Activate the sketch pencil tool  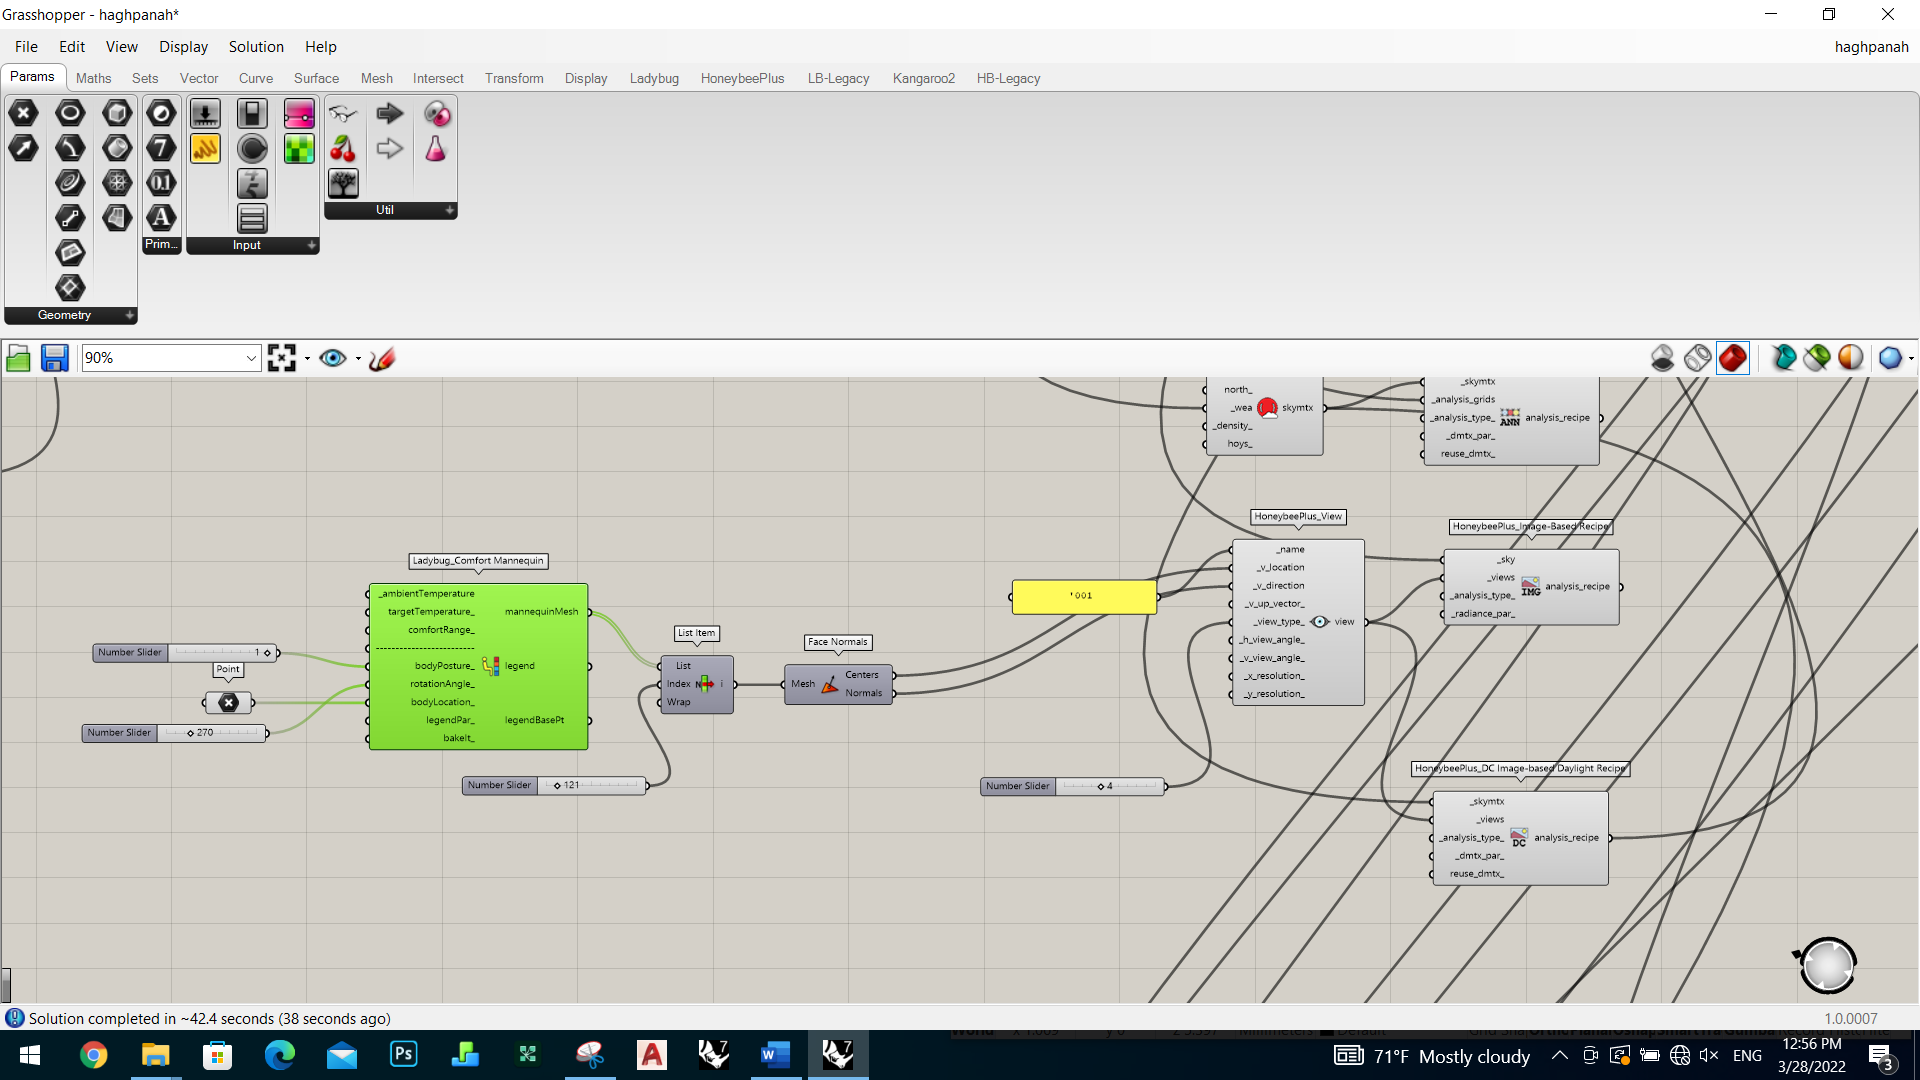coord(382,358)
